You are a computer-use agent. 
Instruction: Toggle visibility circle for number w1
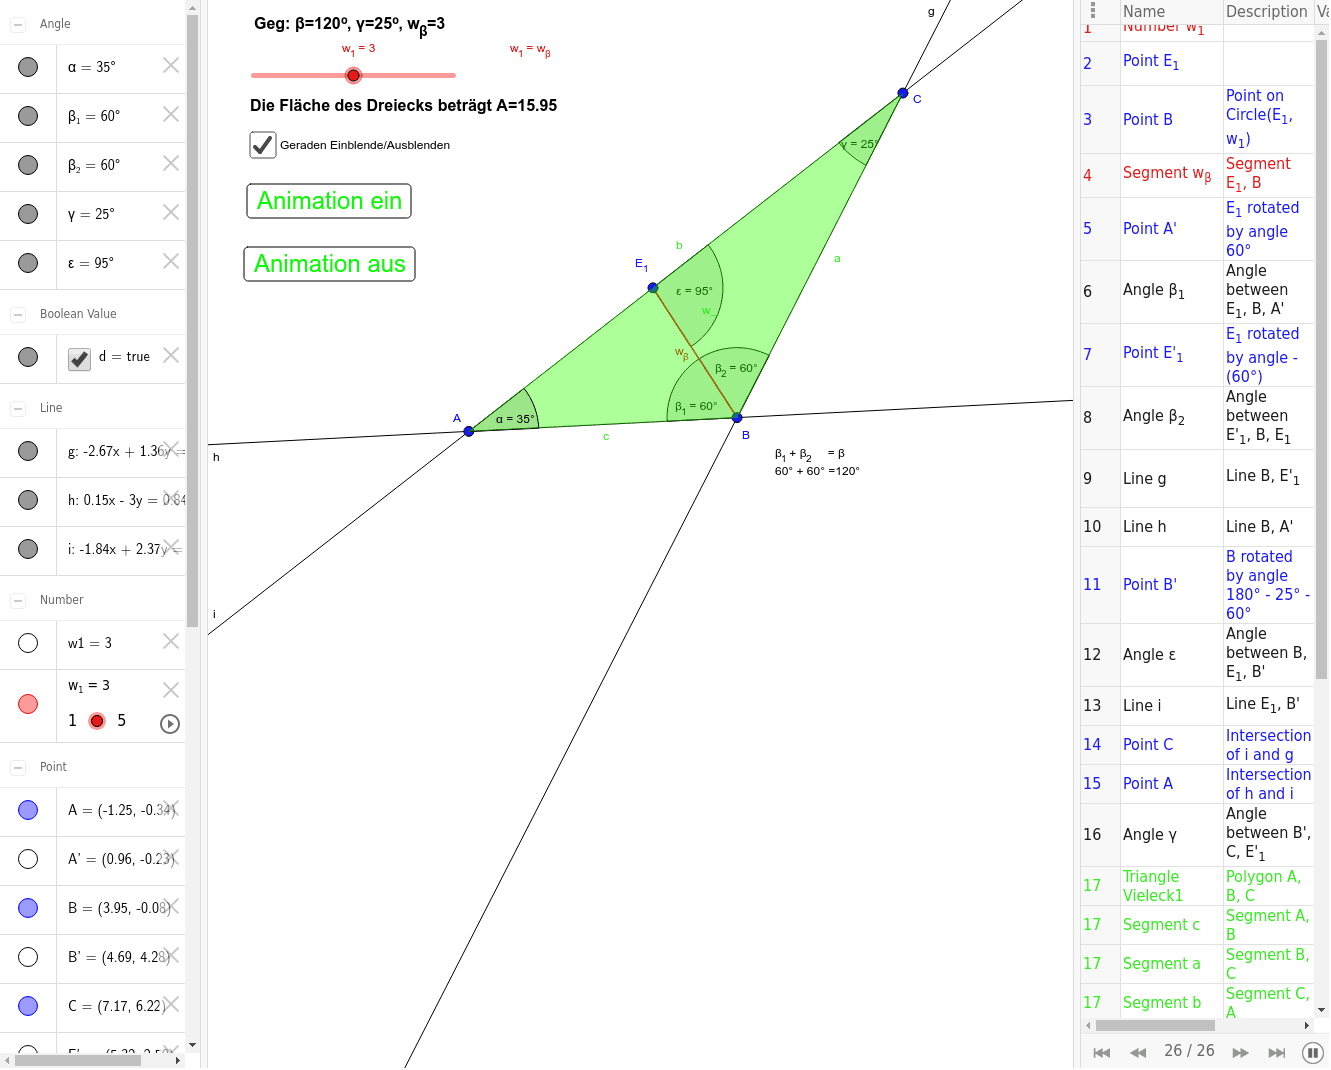pyautogui.click(x=28, y=643)
